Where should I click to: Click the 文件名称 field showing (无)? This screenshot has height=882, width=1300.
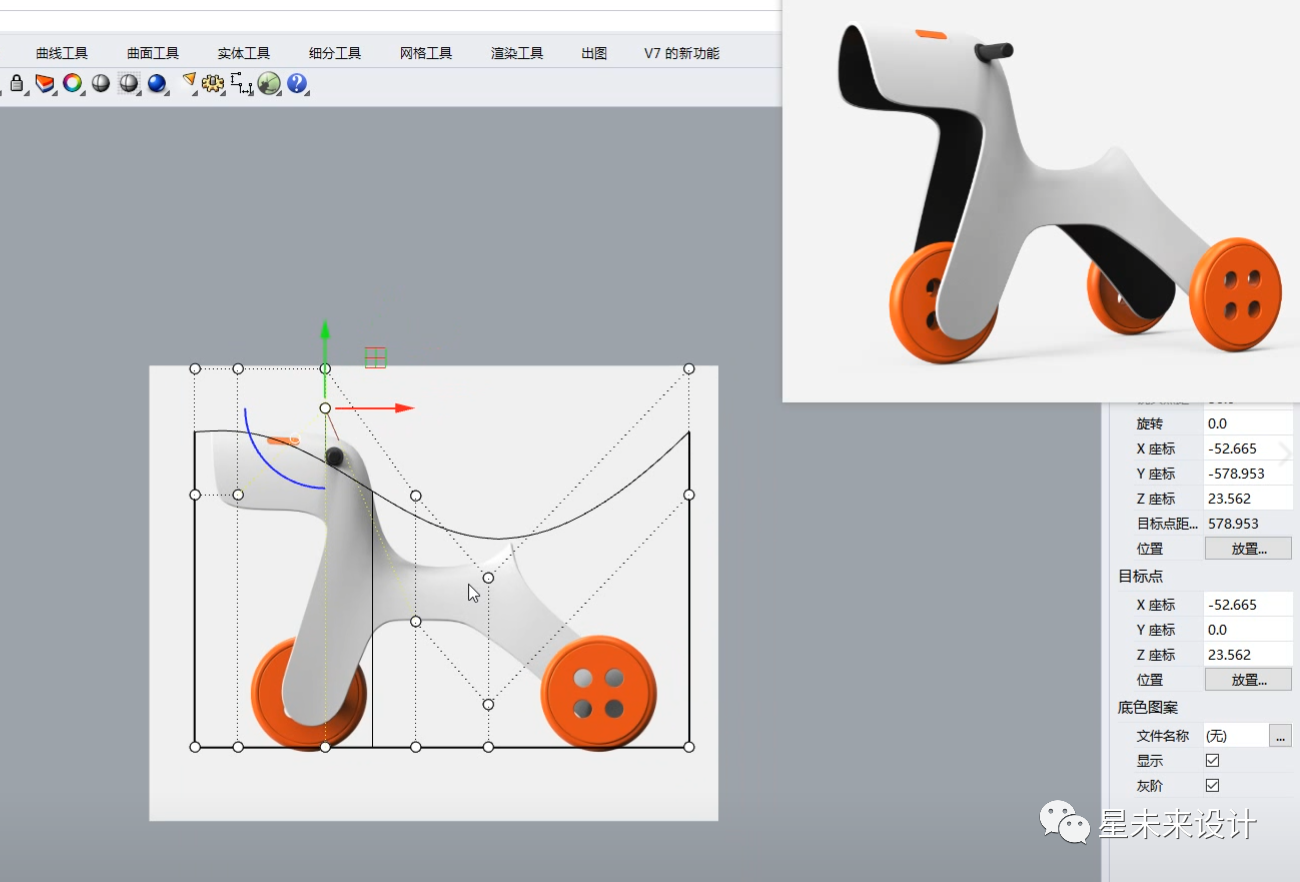[x=1235, y=735]
